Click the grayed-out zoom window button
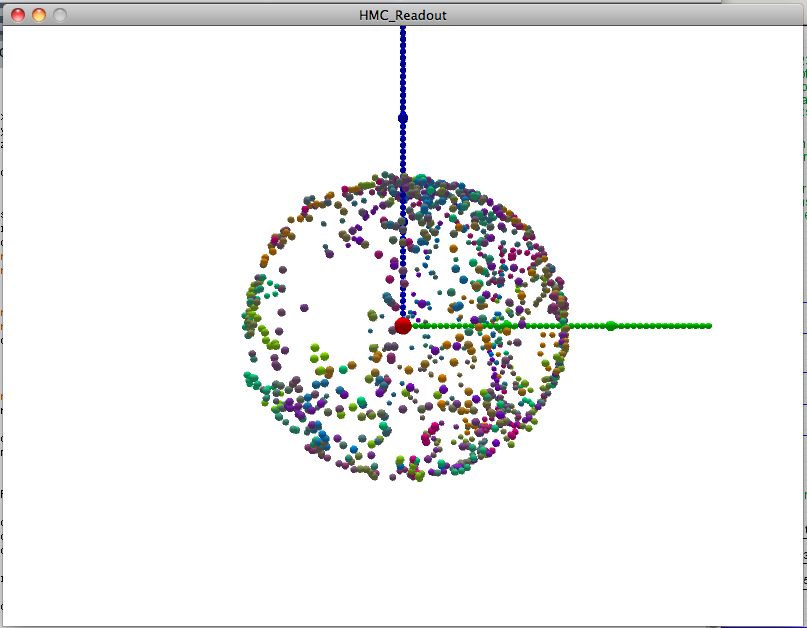807x628 pixels. coord(60,15)
